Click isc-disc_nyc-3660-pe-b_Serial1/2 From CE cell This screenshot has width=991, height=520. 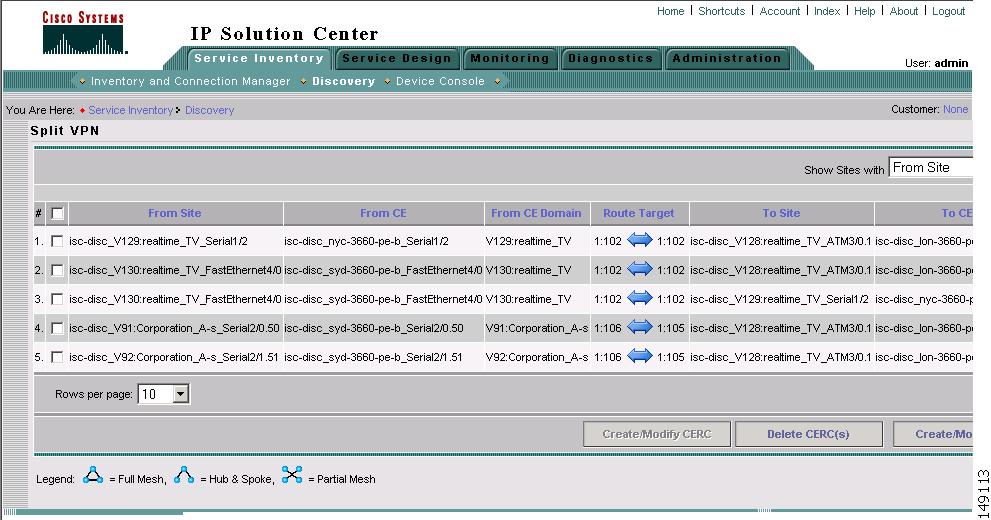click(367, 241)
